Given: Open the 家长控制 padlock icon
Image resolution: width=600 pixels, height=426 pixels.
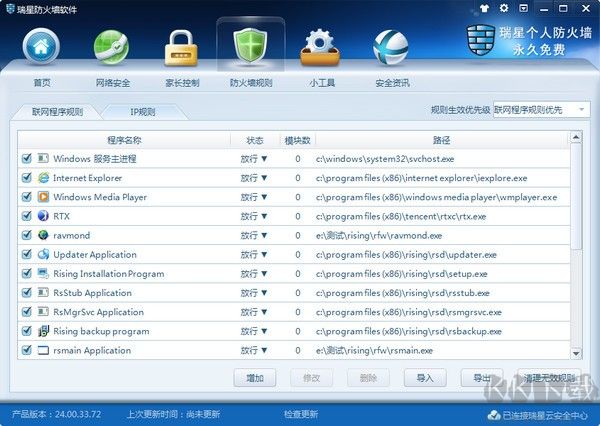Looking at the screenshot, I should click(181, 48).
